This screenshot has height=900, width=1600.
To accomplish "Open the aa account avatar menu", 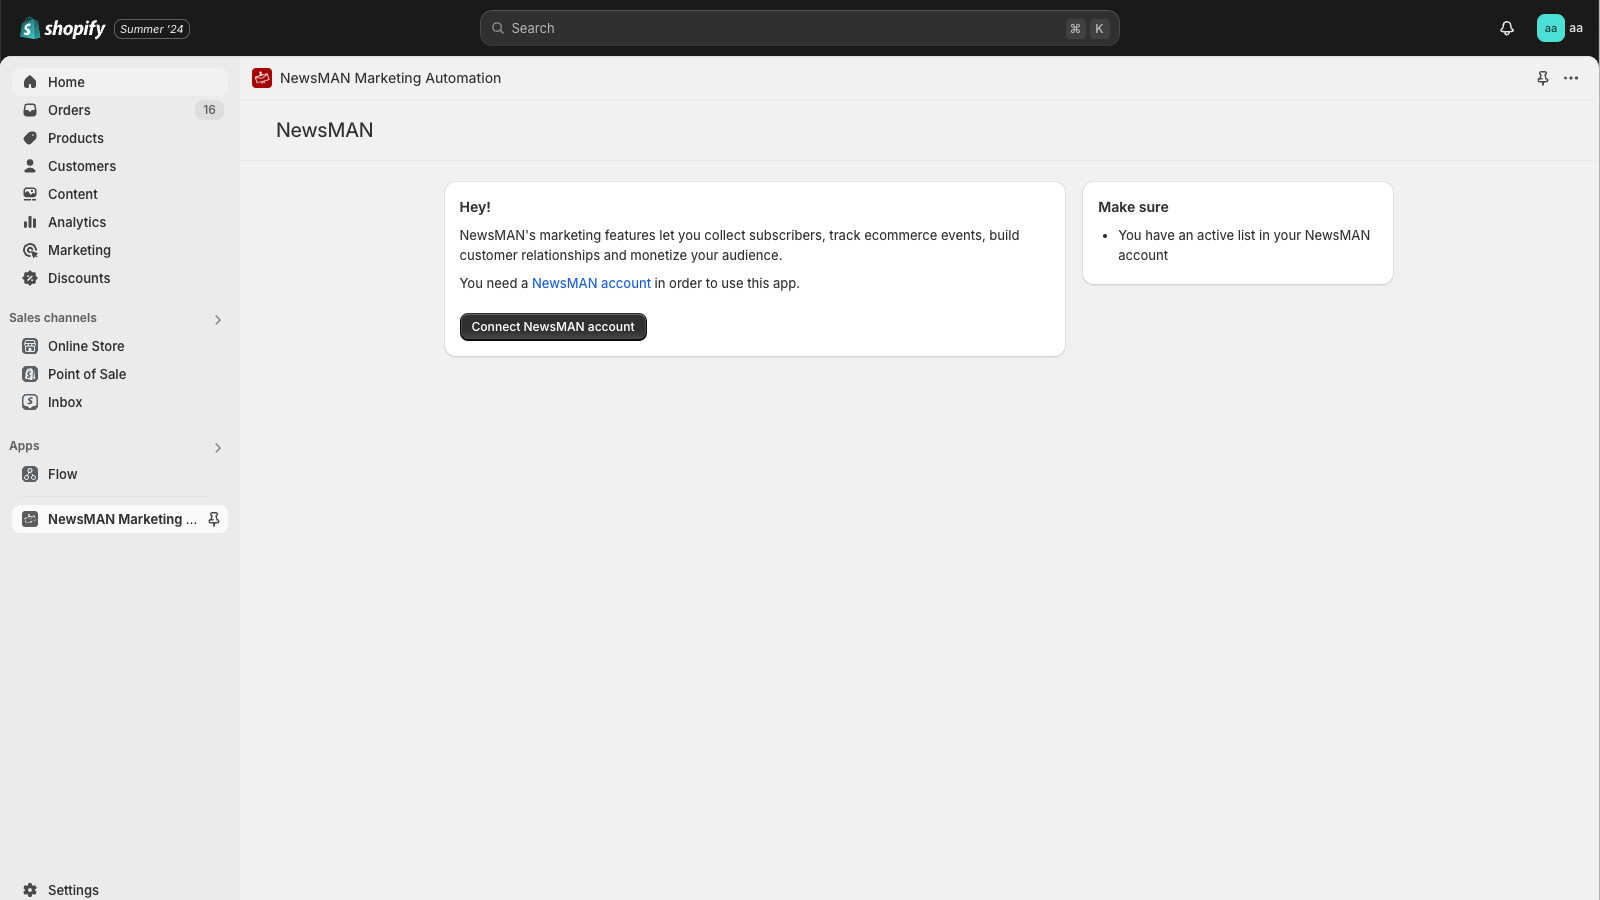I will coord(1551,28).
